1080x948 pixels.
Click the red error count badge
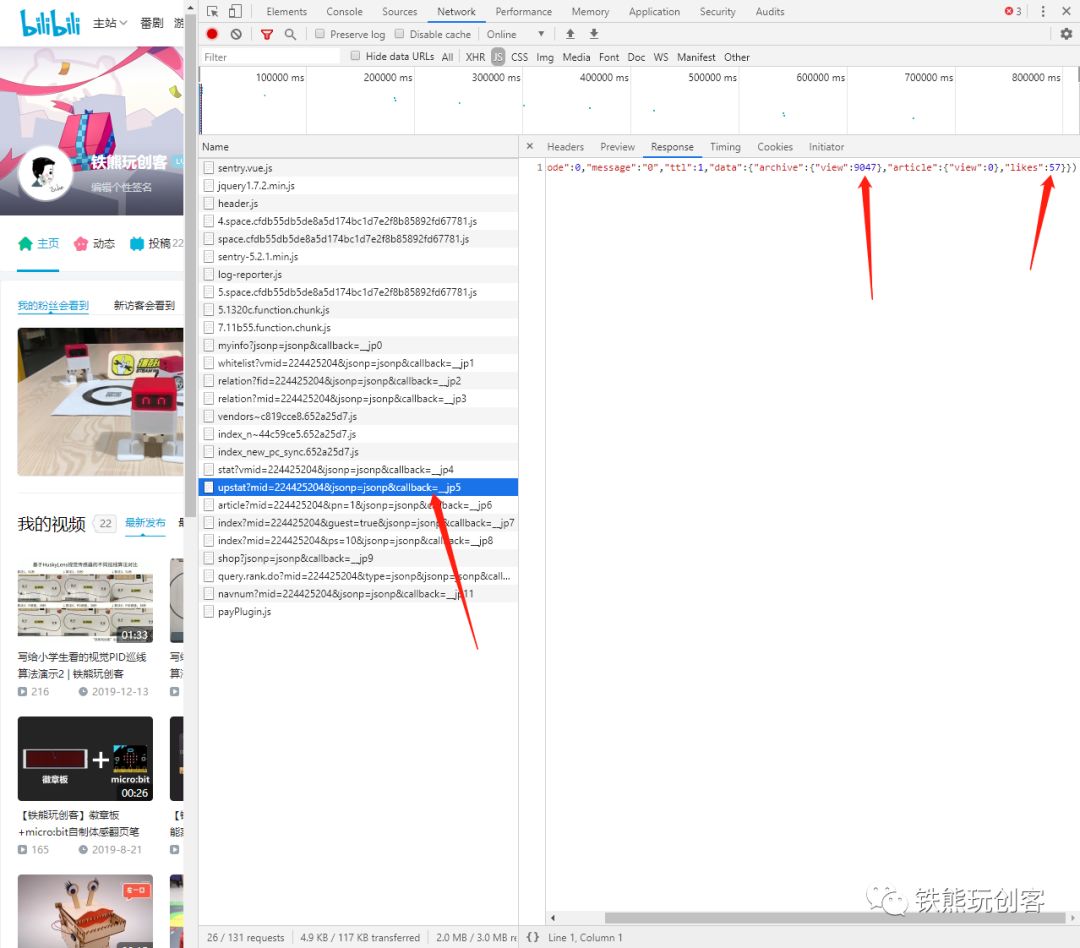pyautogui.click(x=1012, y=12)
